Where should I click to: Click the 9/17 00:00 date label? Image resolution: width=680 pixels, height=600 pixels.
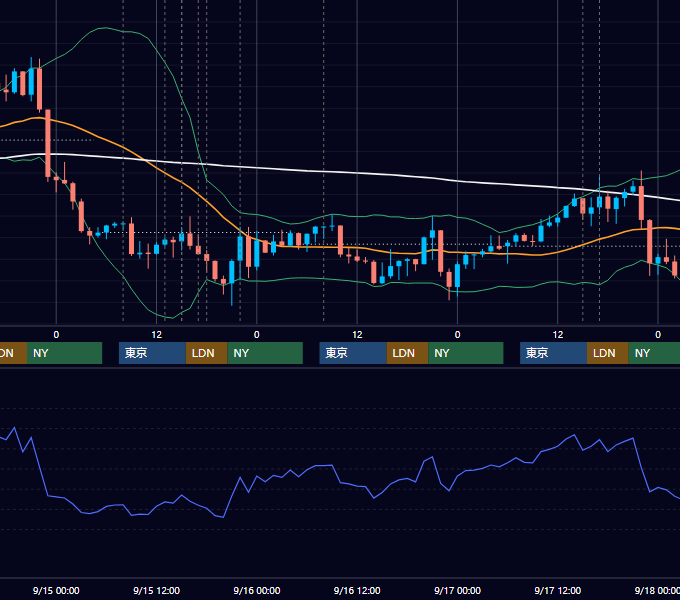(458, 590)
